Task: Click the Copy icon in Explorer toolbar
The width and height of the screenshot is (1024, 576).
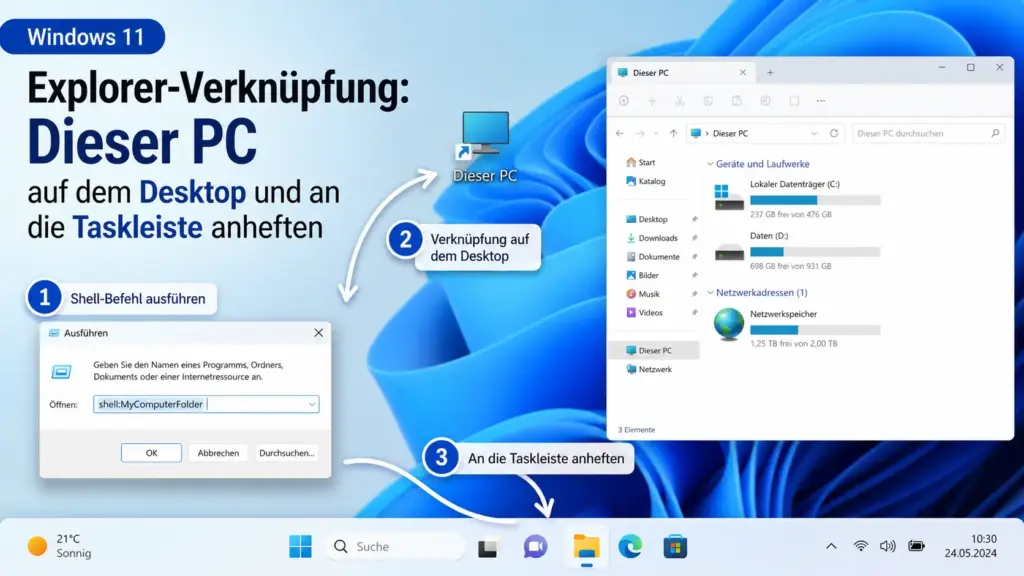Action: click(x=708, y=101)
